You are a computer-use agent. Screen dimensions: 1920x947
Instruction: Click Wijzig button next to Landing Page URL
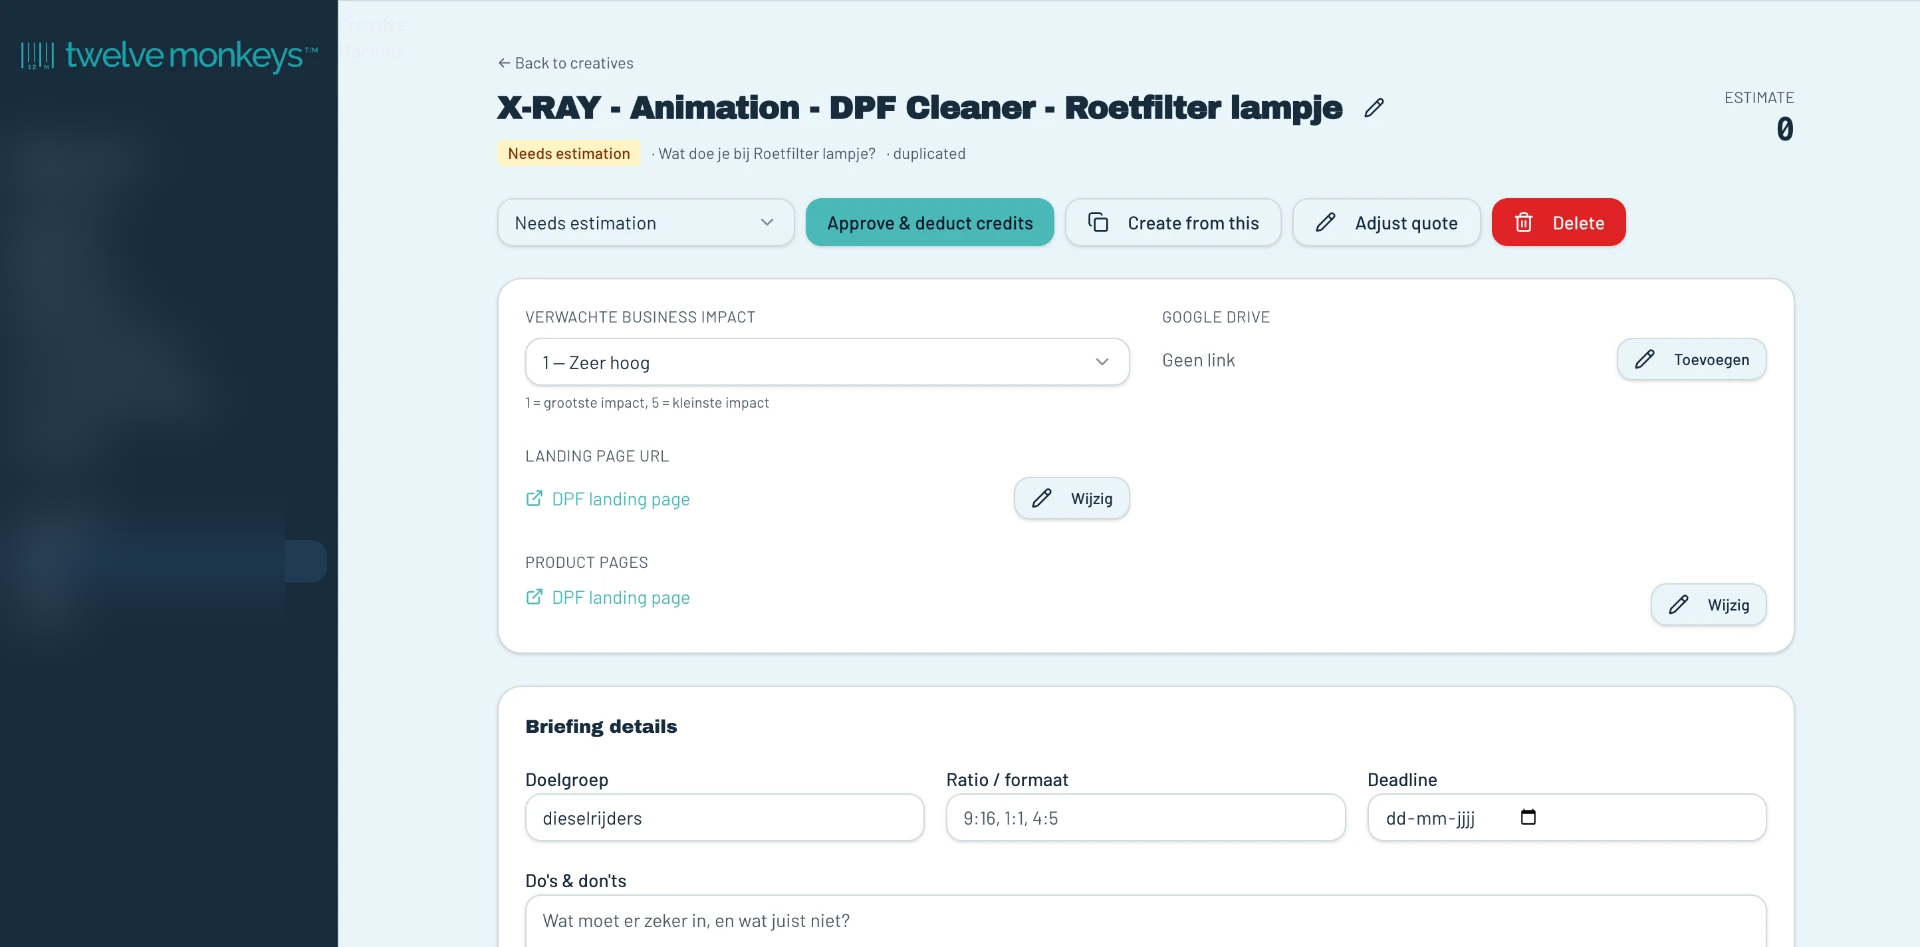tap(1072, 498)
